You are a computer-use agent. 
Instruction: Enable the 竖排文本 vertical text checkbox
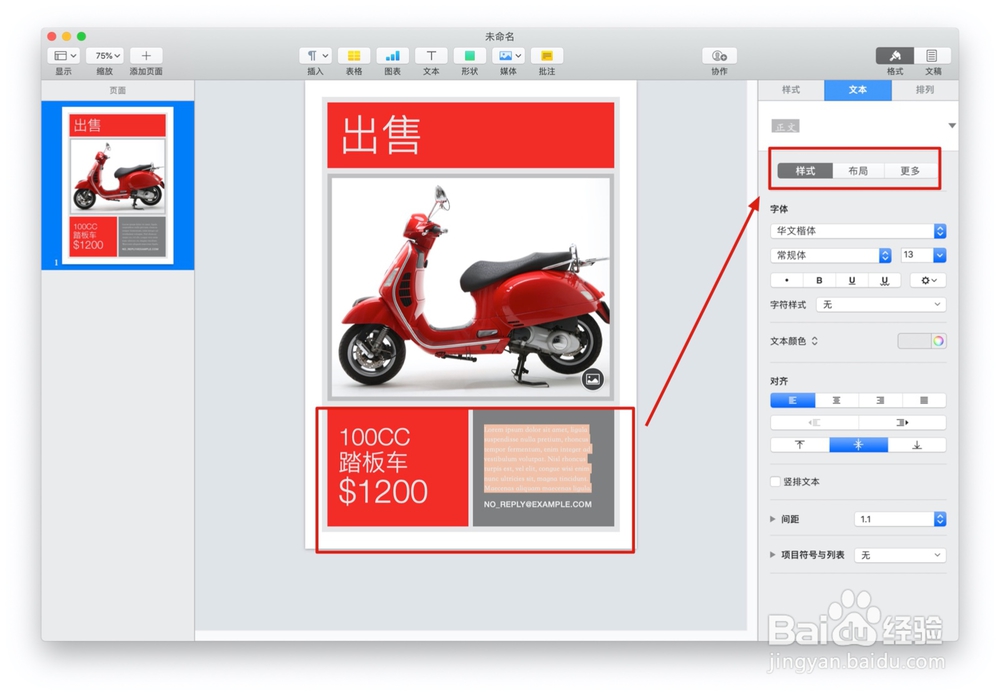776,482
